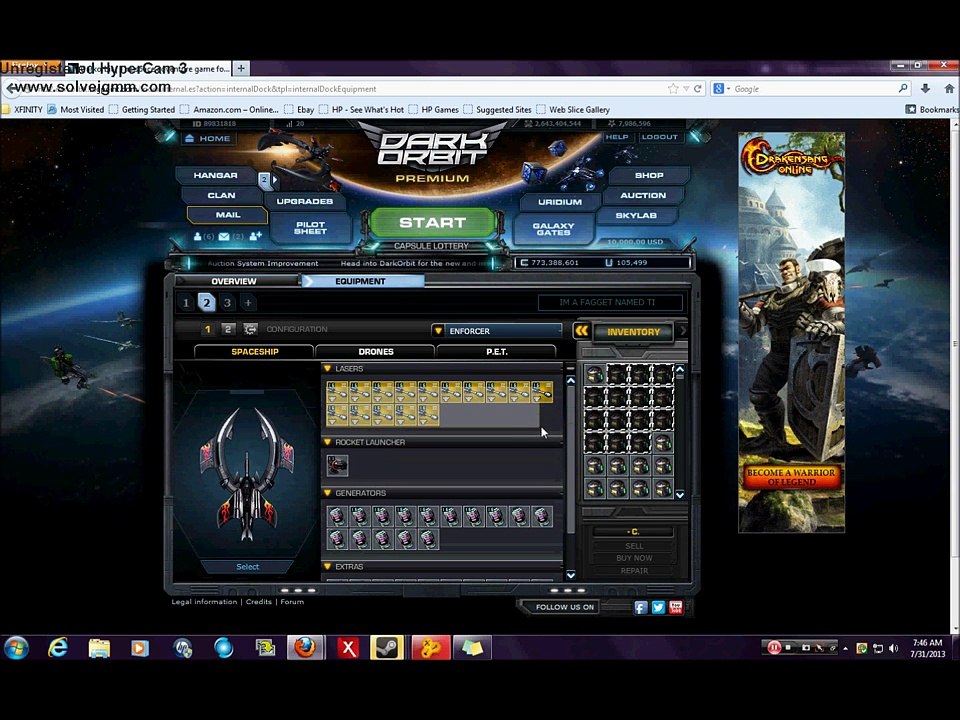The width and height of the screenshot is (960, 720).
Task: Collapse inventory with double-arrow icon
Action: [x=582, y=331]
